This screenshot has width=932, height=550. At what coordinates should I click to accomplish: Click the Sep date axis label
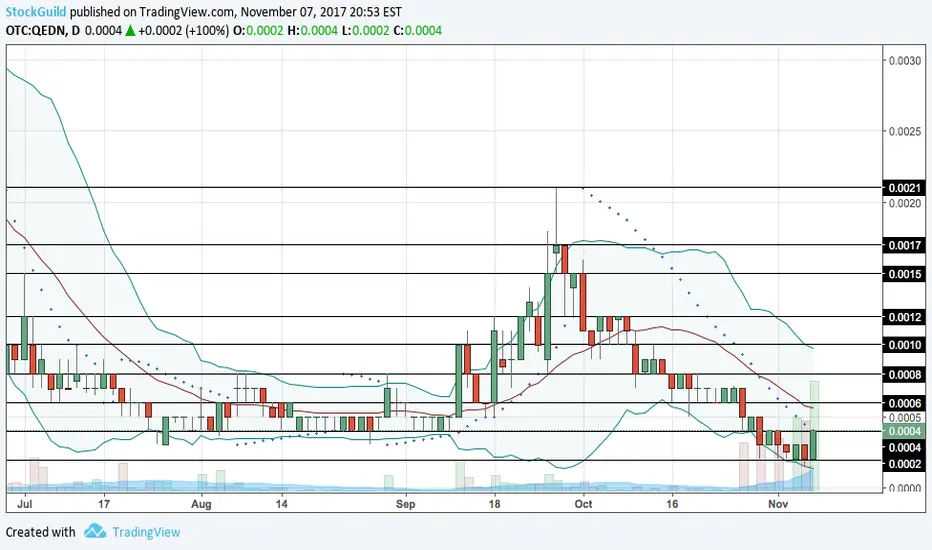(x=405, y=504)
